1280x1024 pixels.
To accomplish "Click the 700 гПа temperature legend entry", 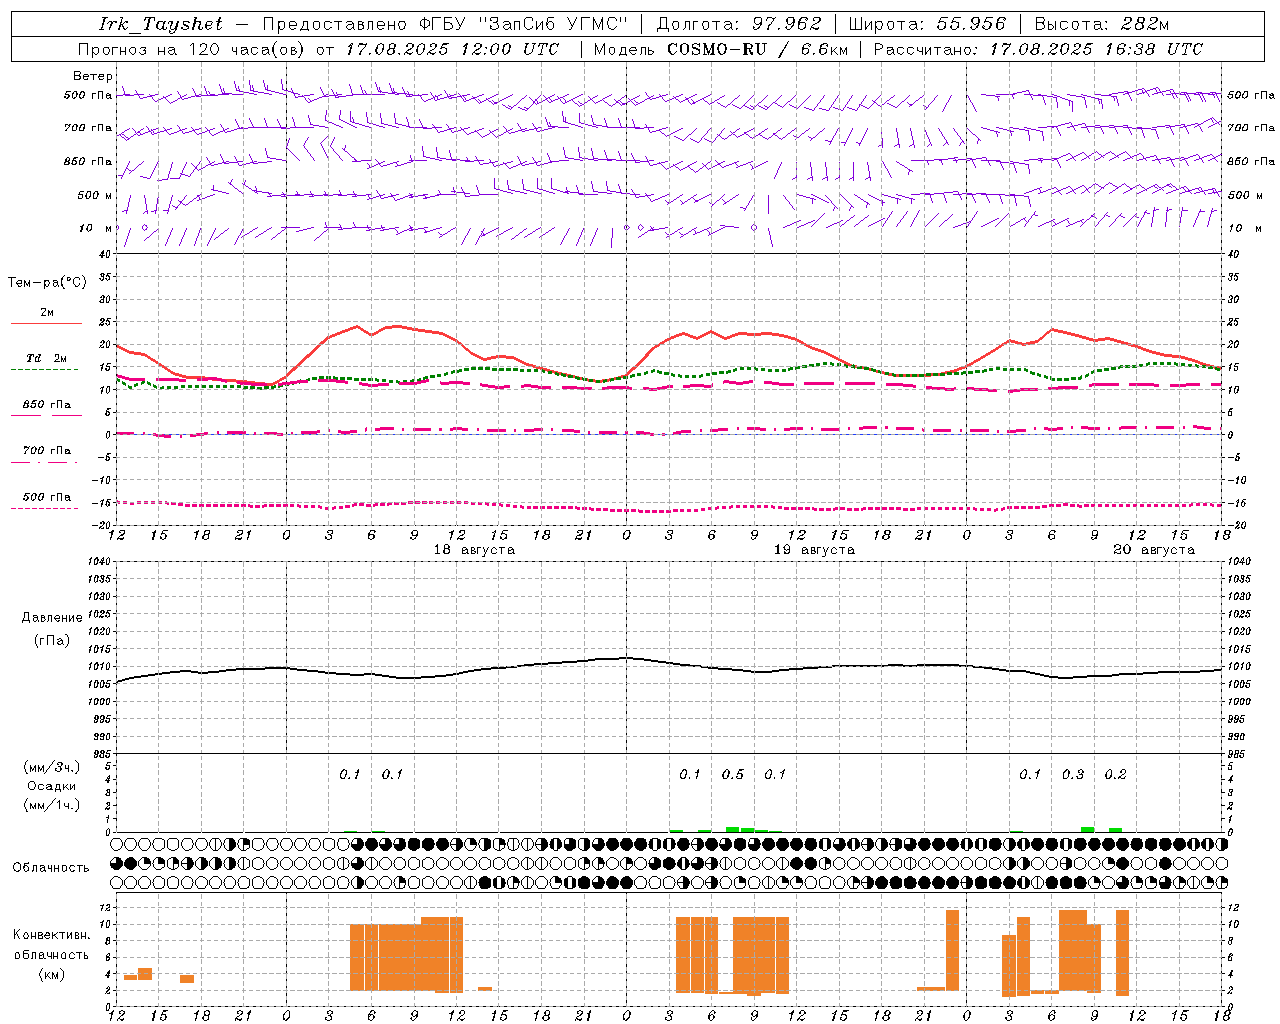I will click(47, 451).
